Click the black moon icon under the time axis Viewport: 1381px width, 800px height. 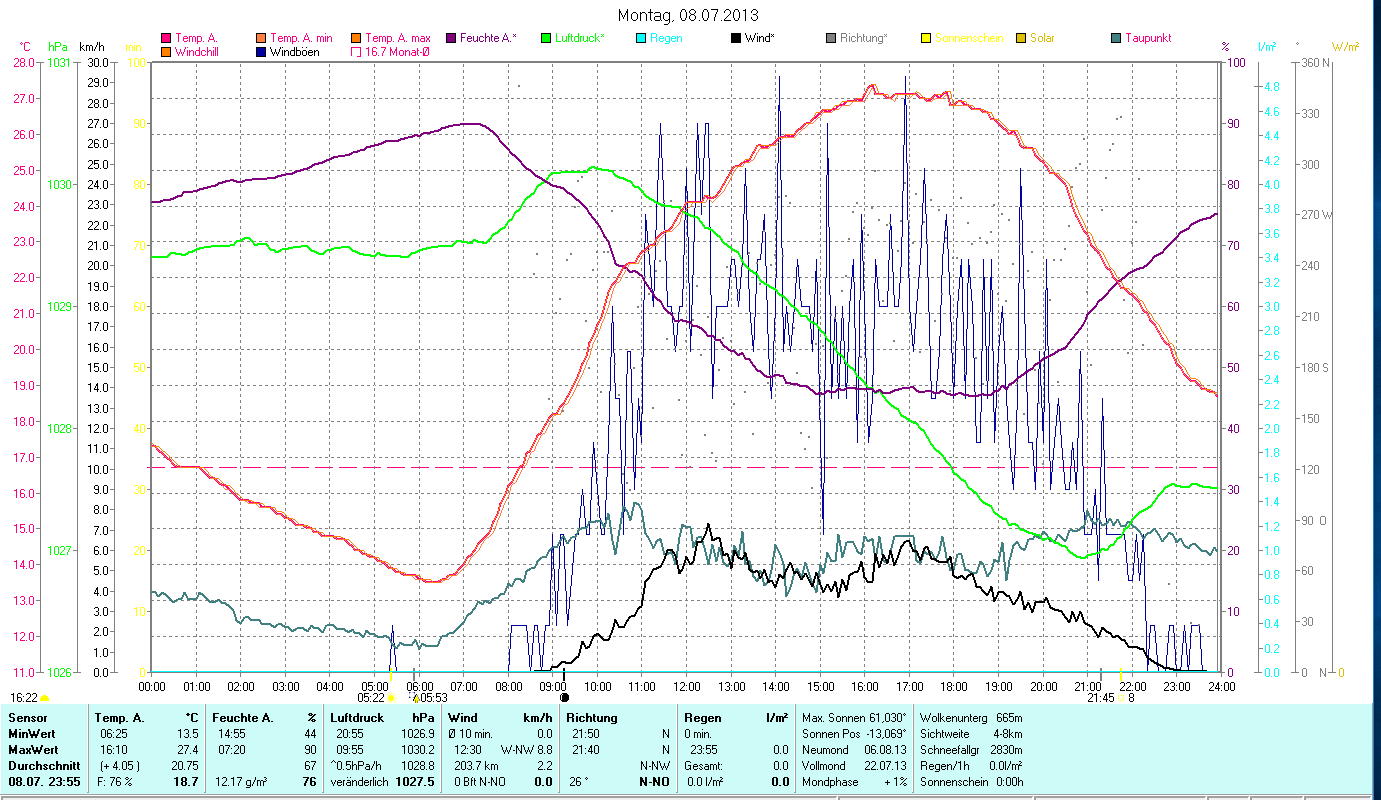tap(564, 698)
